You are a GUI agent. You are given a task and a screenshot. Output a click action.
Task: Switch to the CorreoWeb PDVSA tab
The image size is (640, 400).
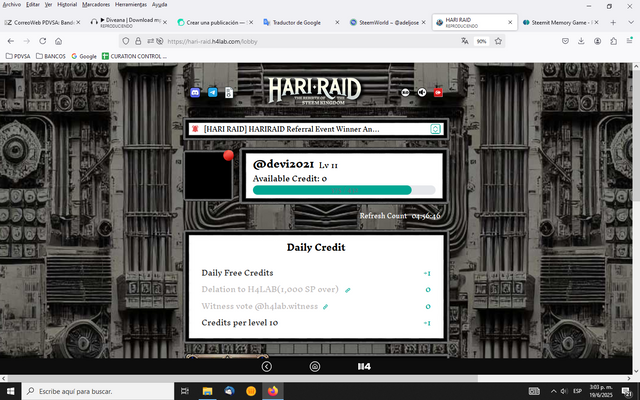tap(42, 22)
